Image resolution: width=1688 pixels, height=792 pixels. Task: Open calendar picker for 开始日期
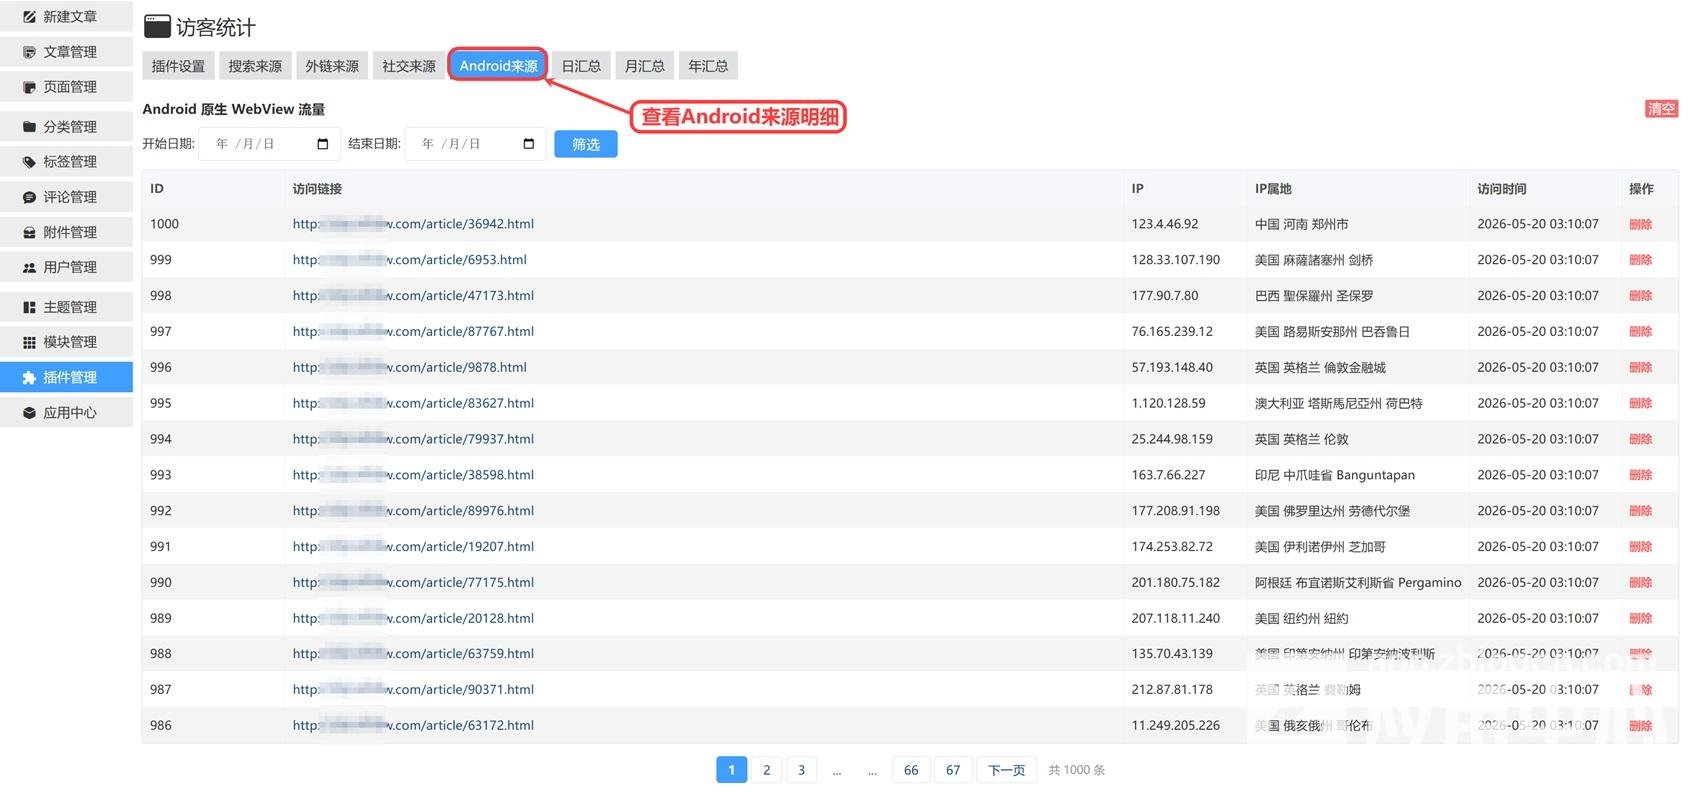pyautogui.click(x=322, y=144)
